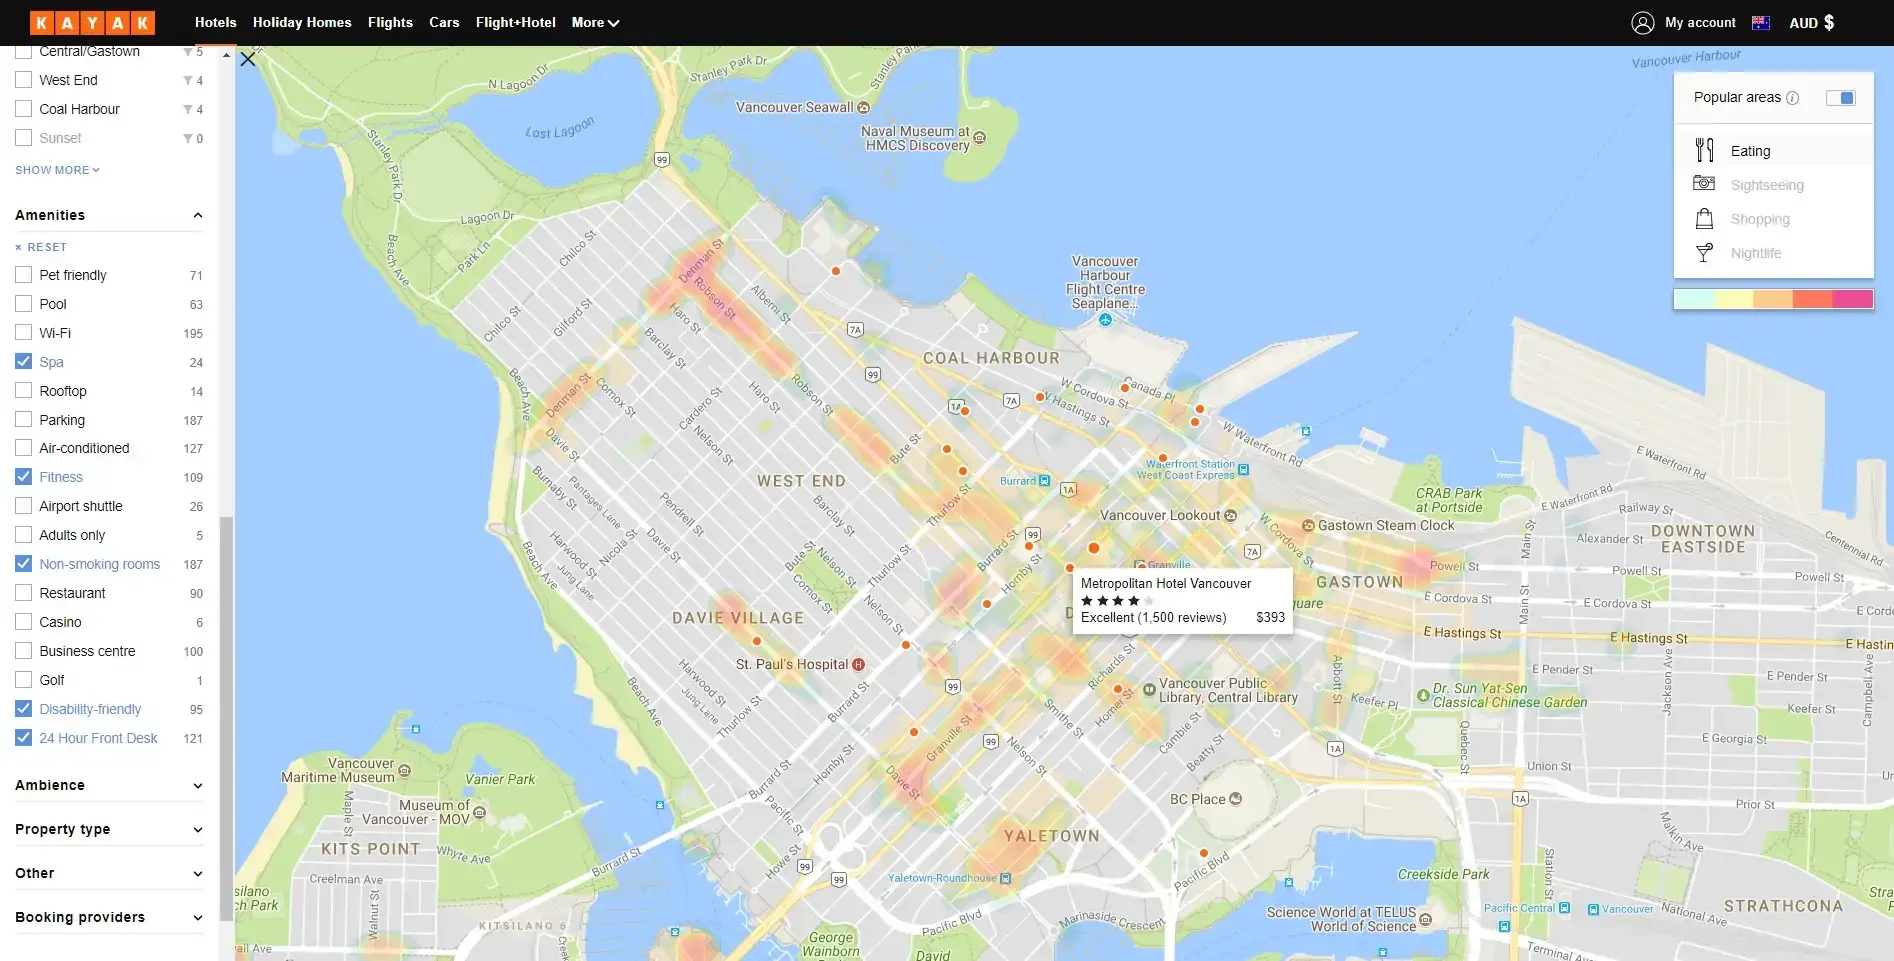Open the Flight+Hotel tab
The image size is (1894, 961).
pyautogui.click(x=515, y=22)
